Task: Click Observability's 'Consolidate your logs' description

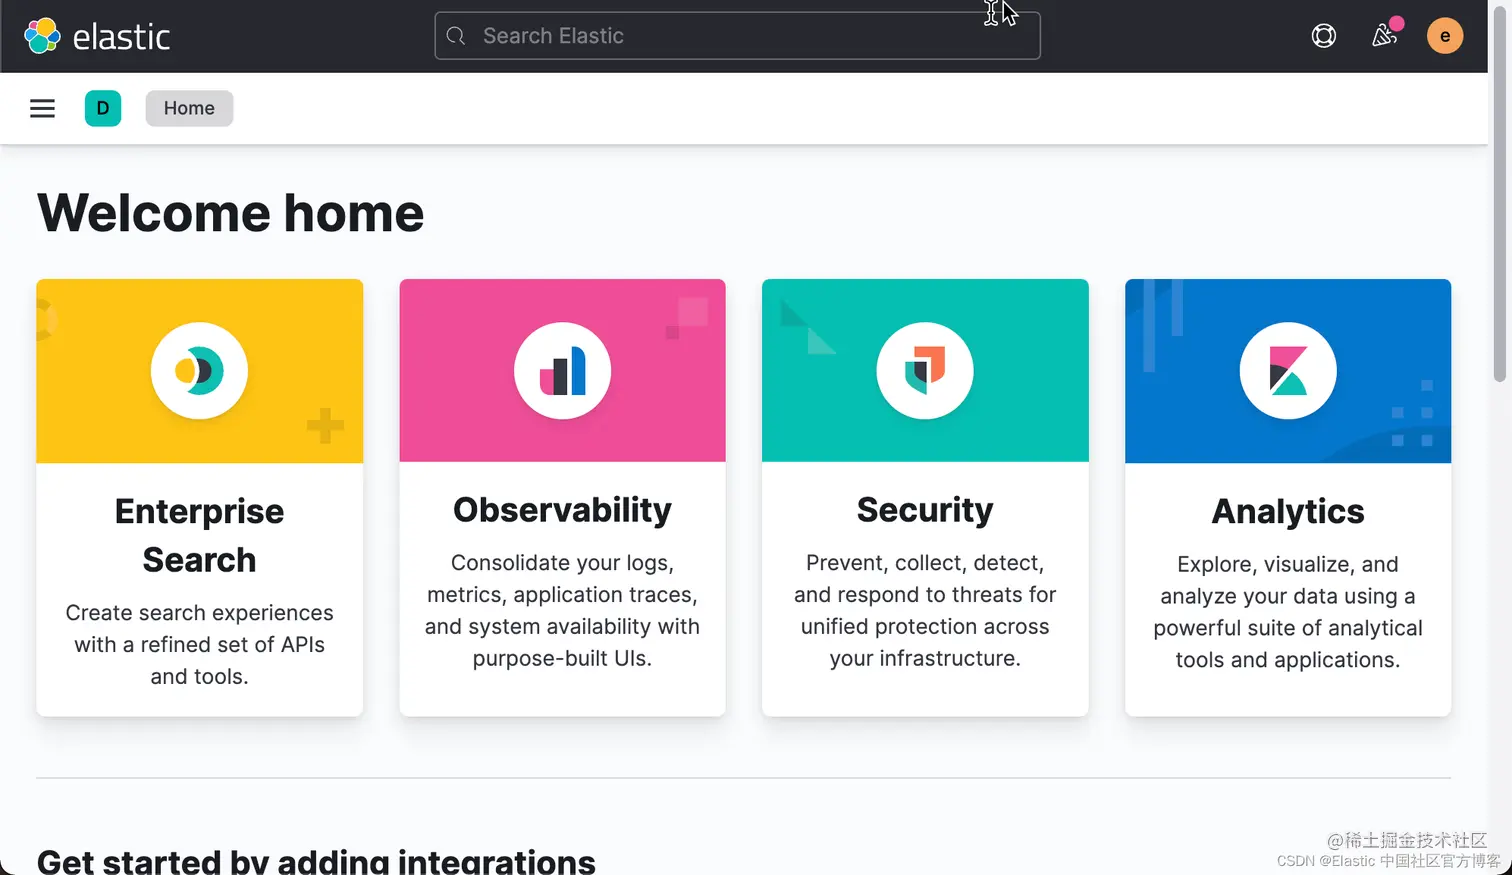Action: [562, 610]
